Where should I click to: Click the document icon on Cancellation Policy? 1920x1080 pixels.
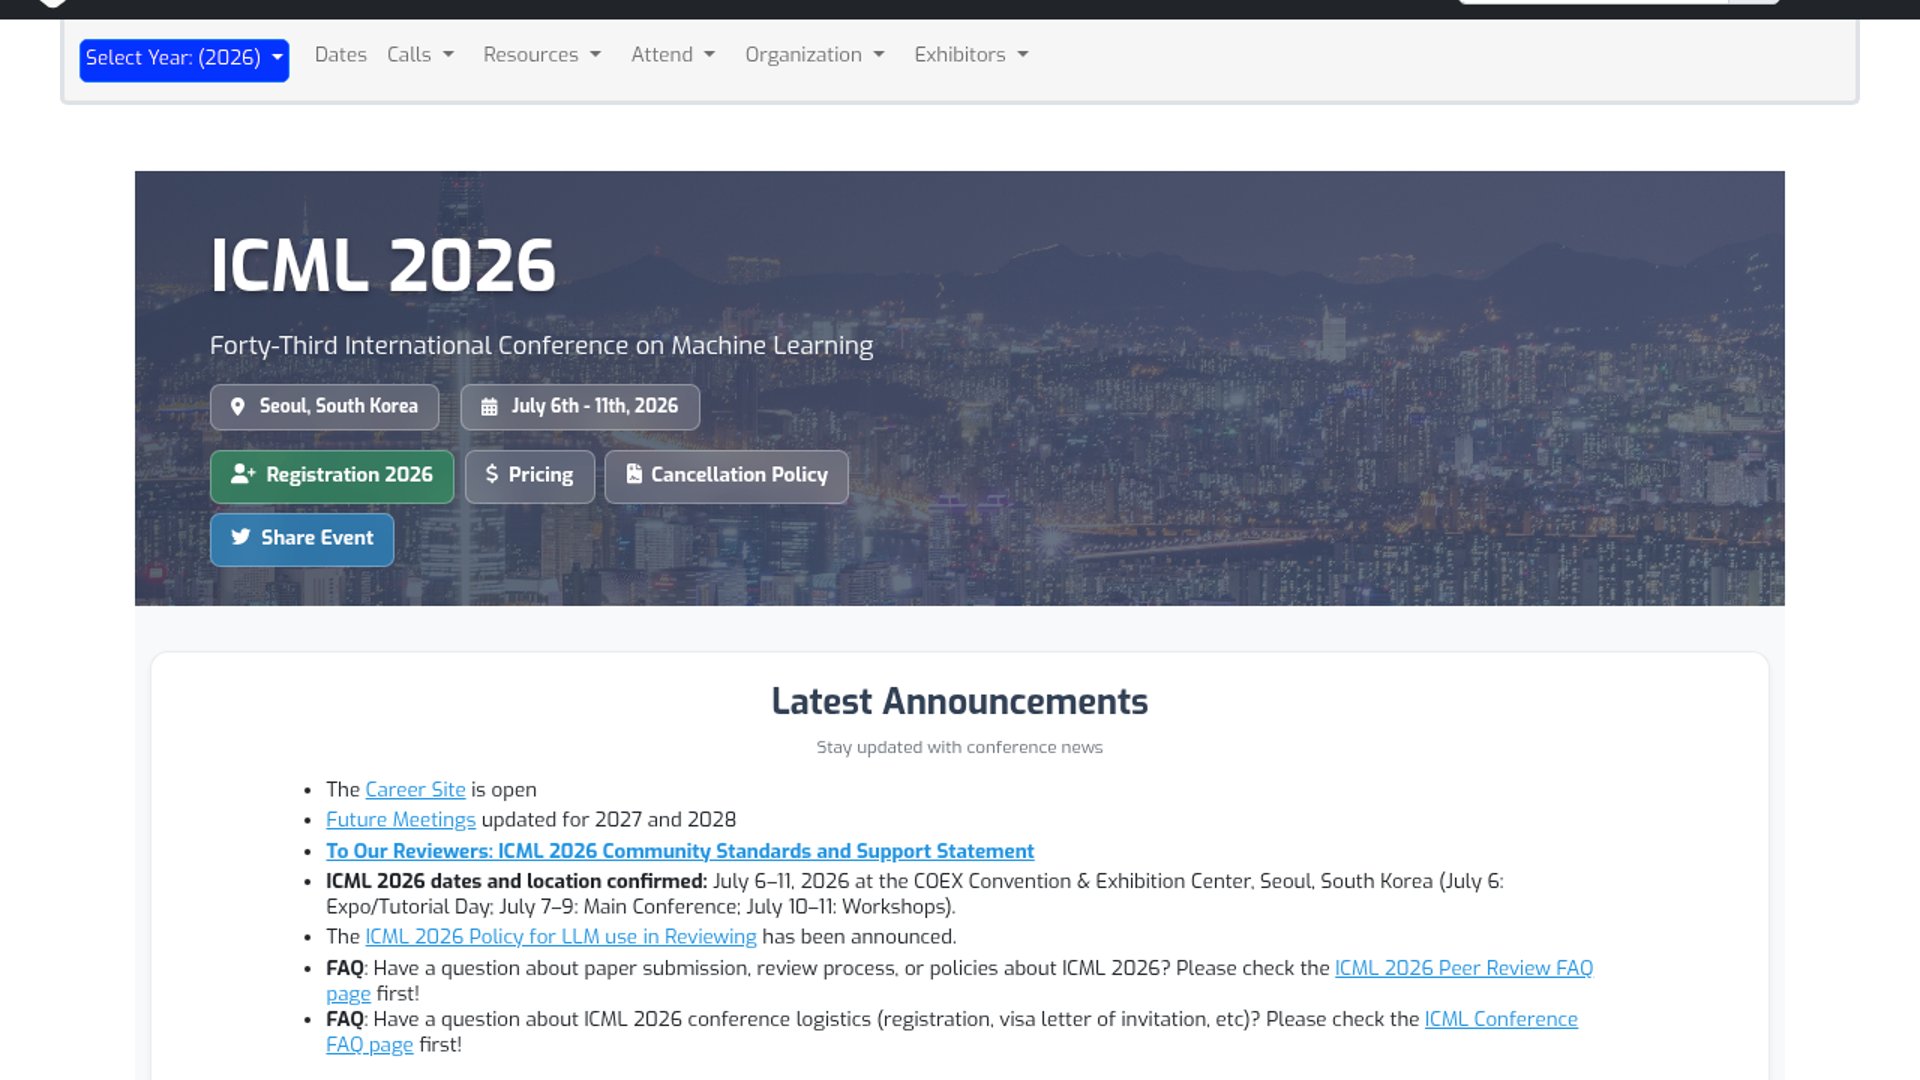click(x=634, y=474)
